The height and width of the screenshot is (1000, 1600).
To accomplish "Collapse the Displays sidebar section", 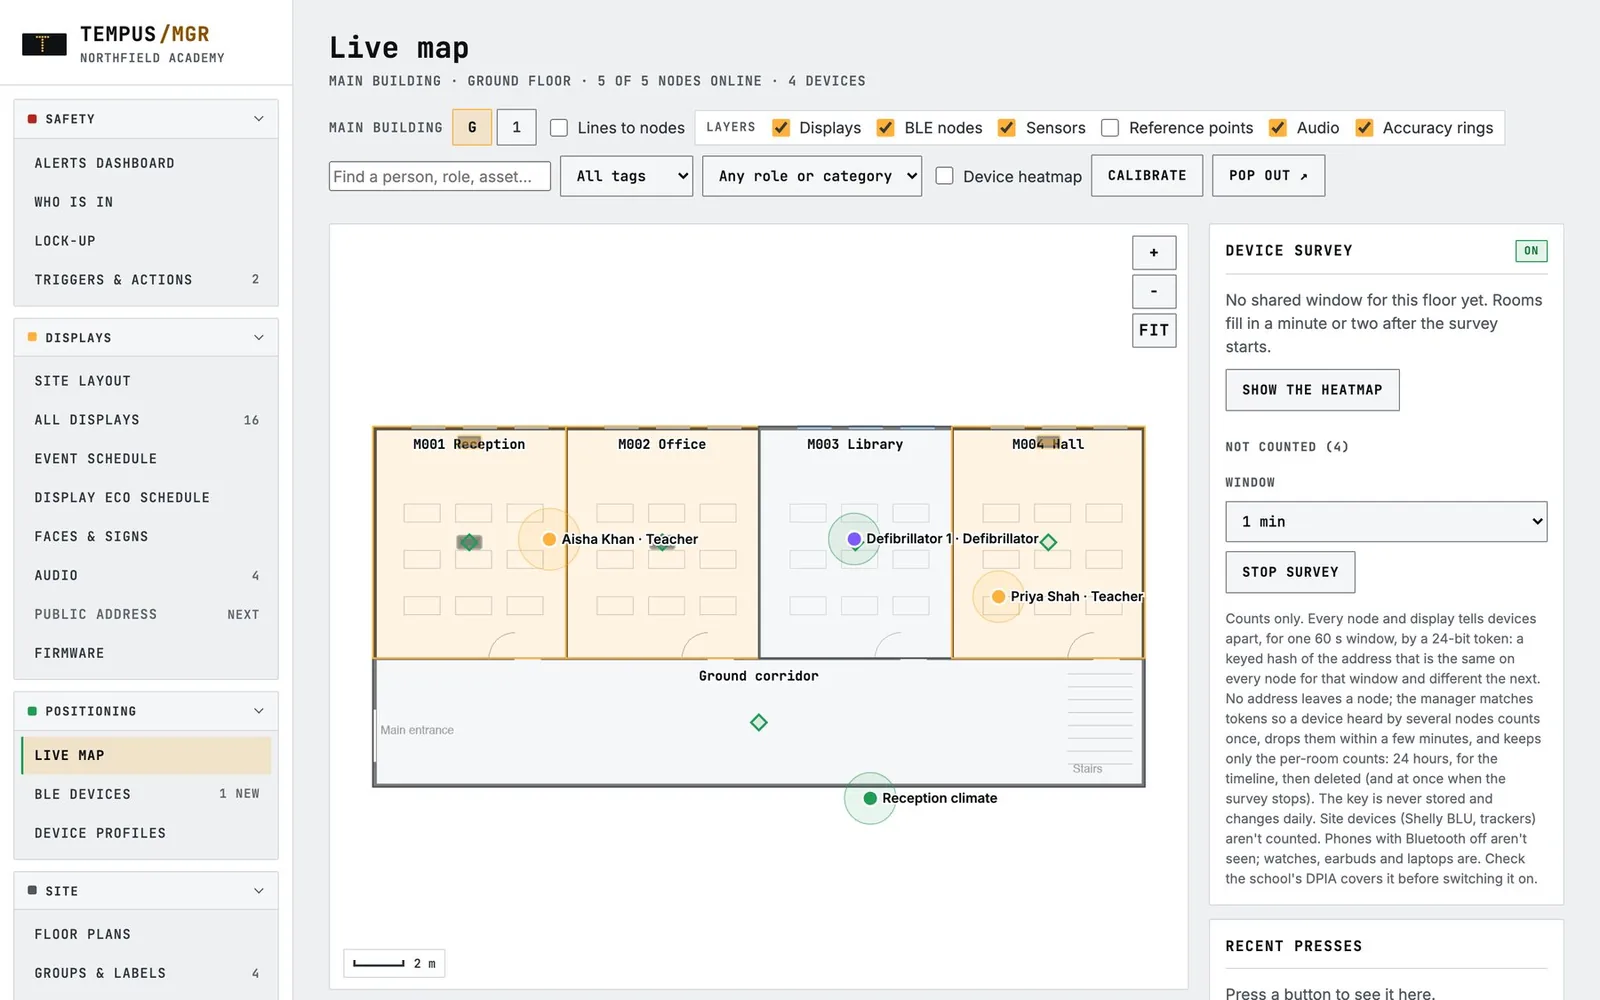I will (x=146, y=338).
